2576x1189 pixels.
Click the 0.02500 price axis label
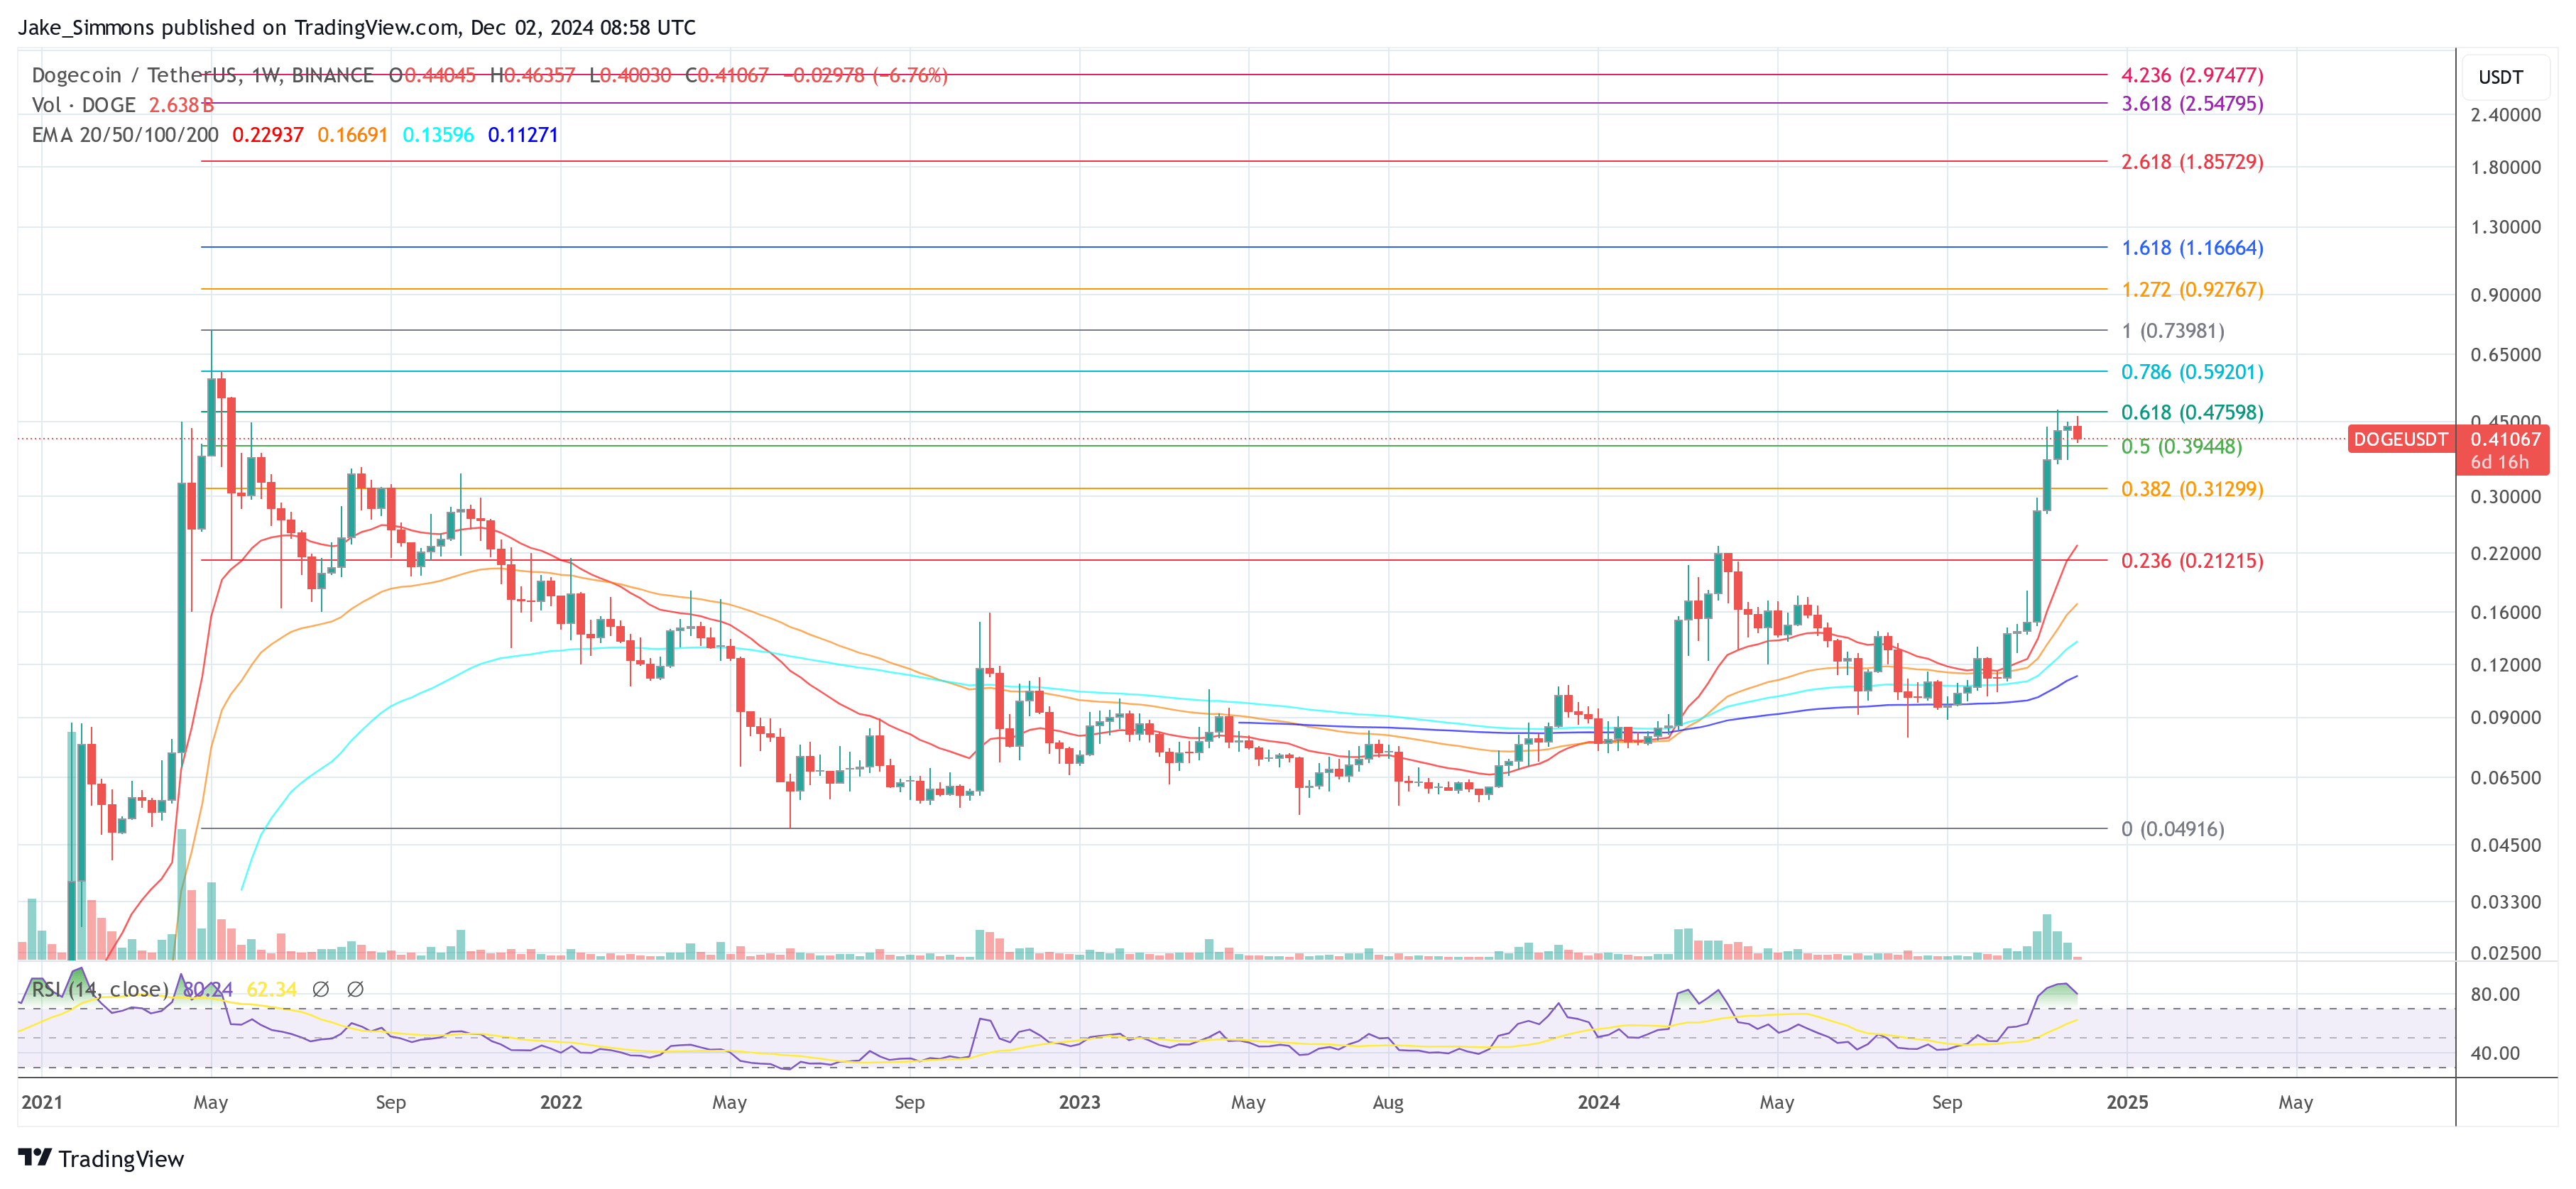point(2505,952)
